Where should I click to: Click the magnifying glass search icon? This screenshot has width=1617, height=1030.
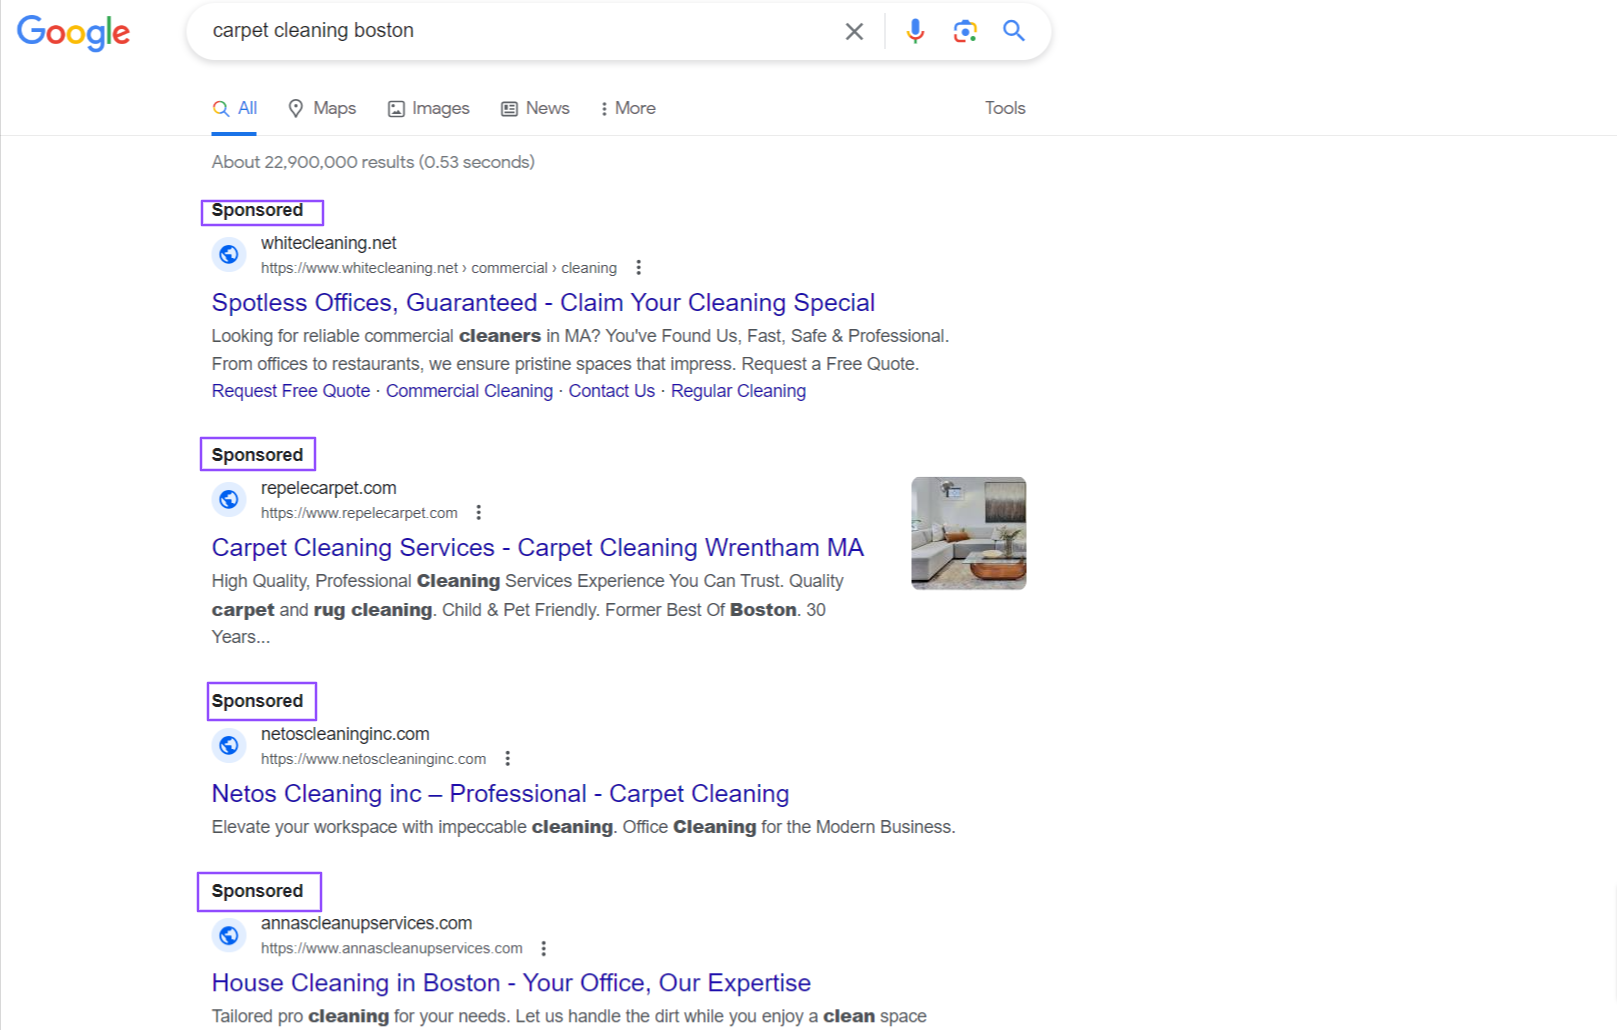pos(1013,31)
